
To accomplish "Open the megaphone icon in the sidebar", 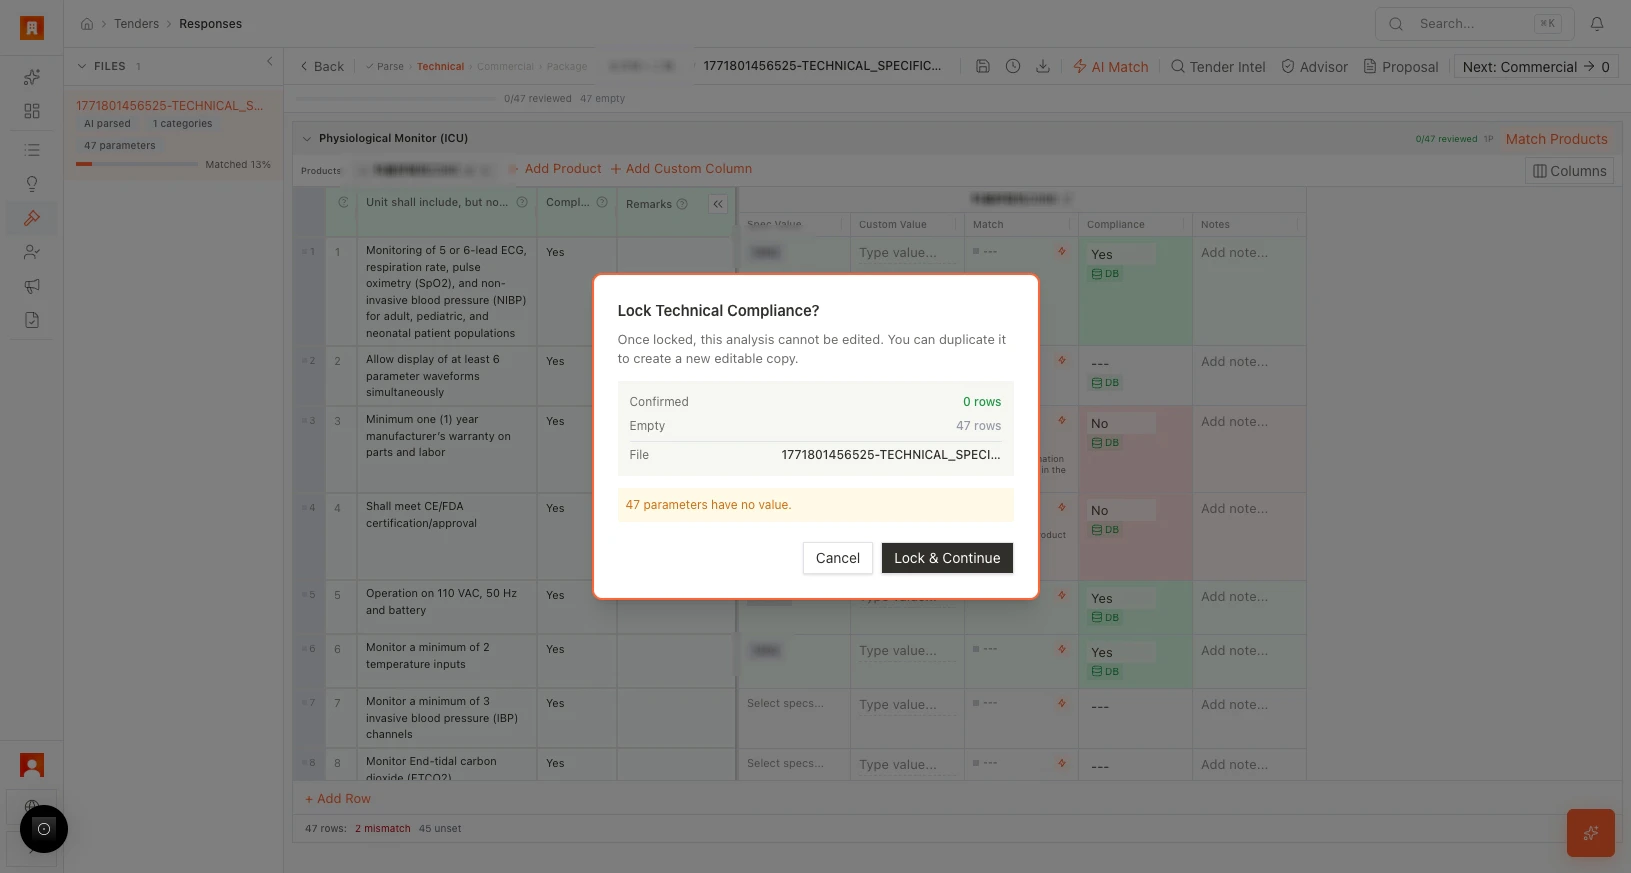I will tap(32, 286).
